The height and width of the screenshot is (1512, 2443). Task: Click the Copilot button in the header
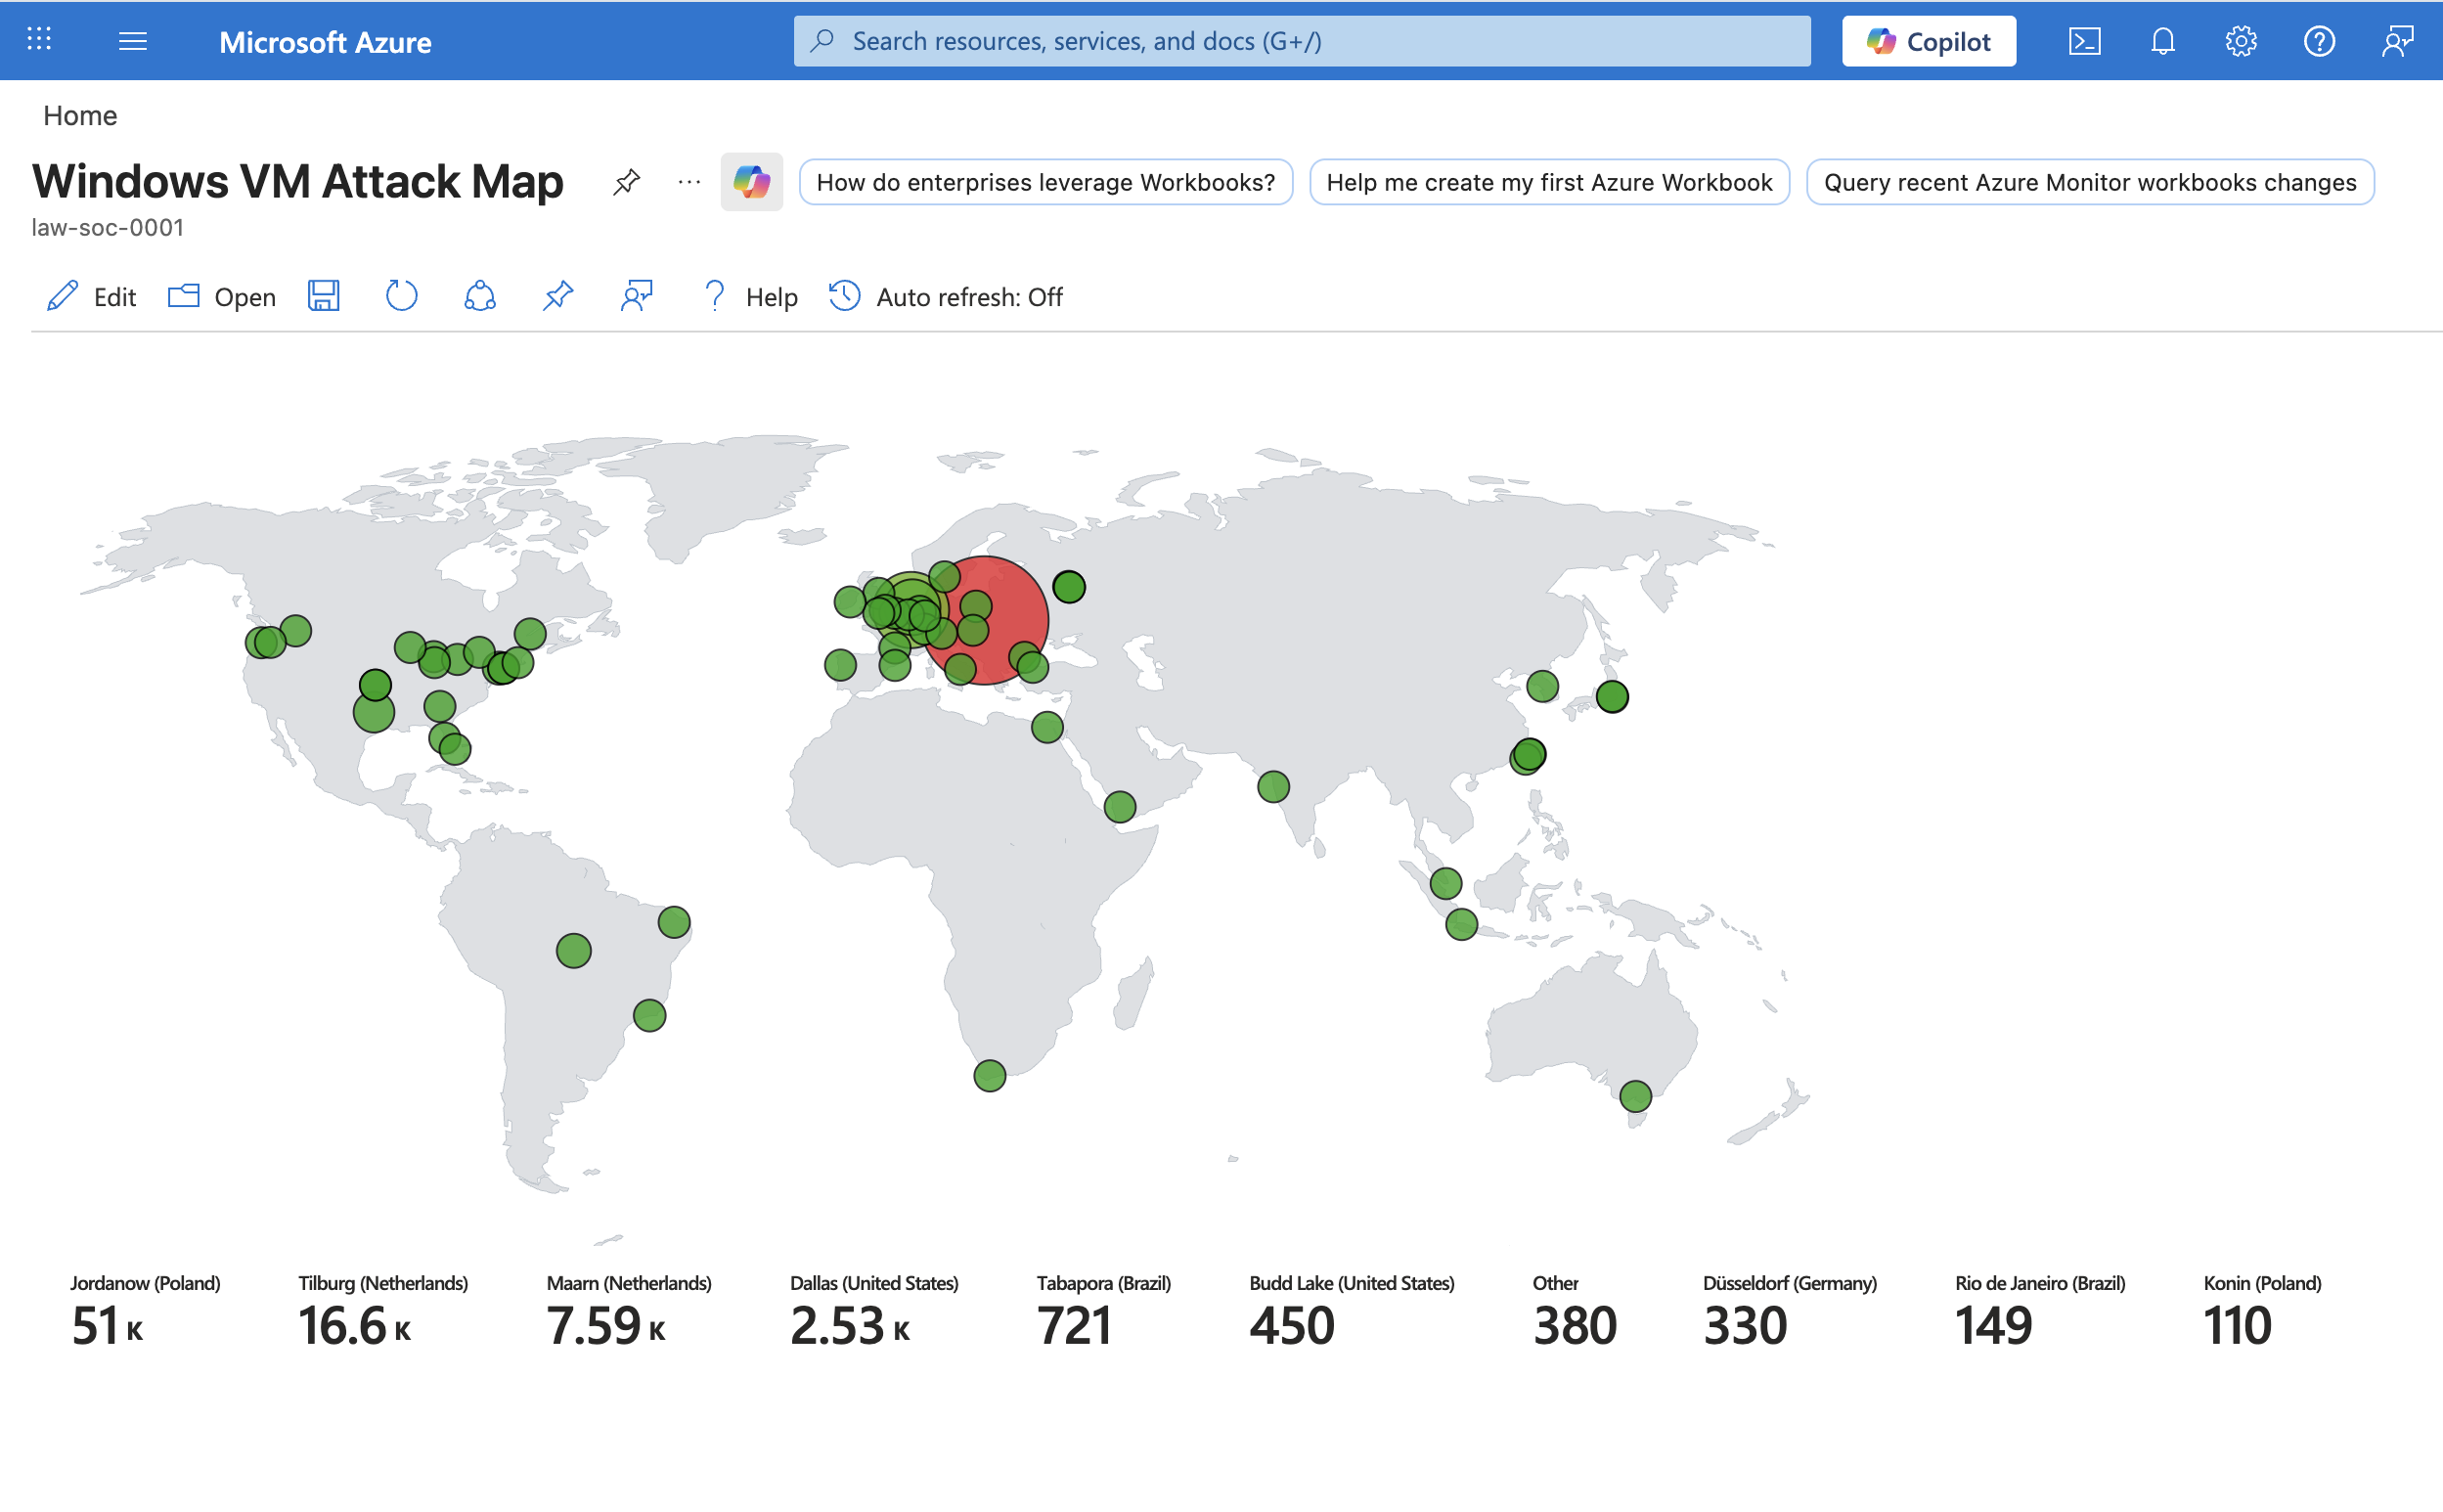pos(1928,41)
